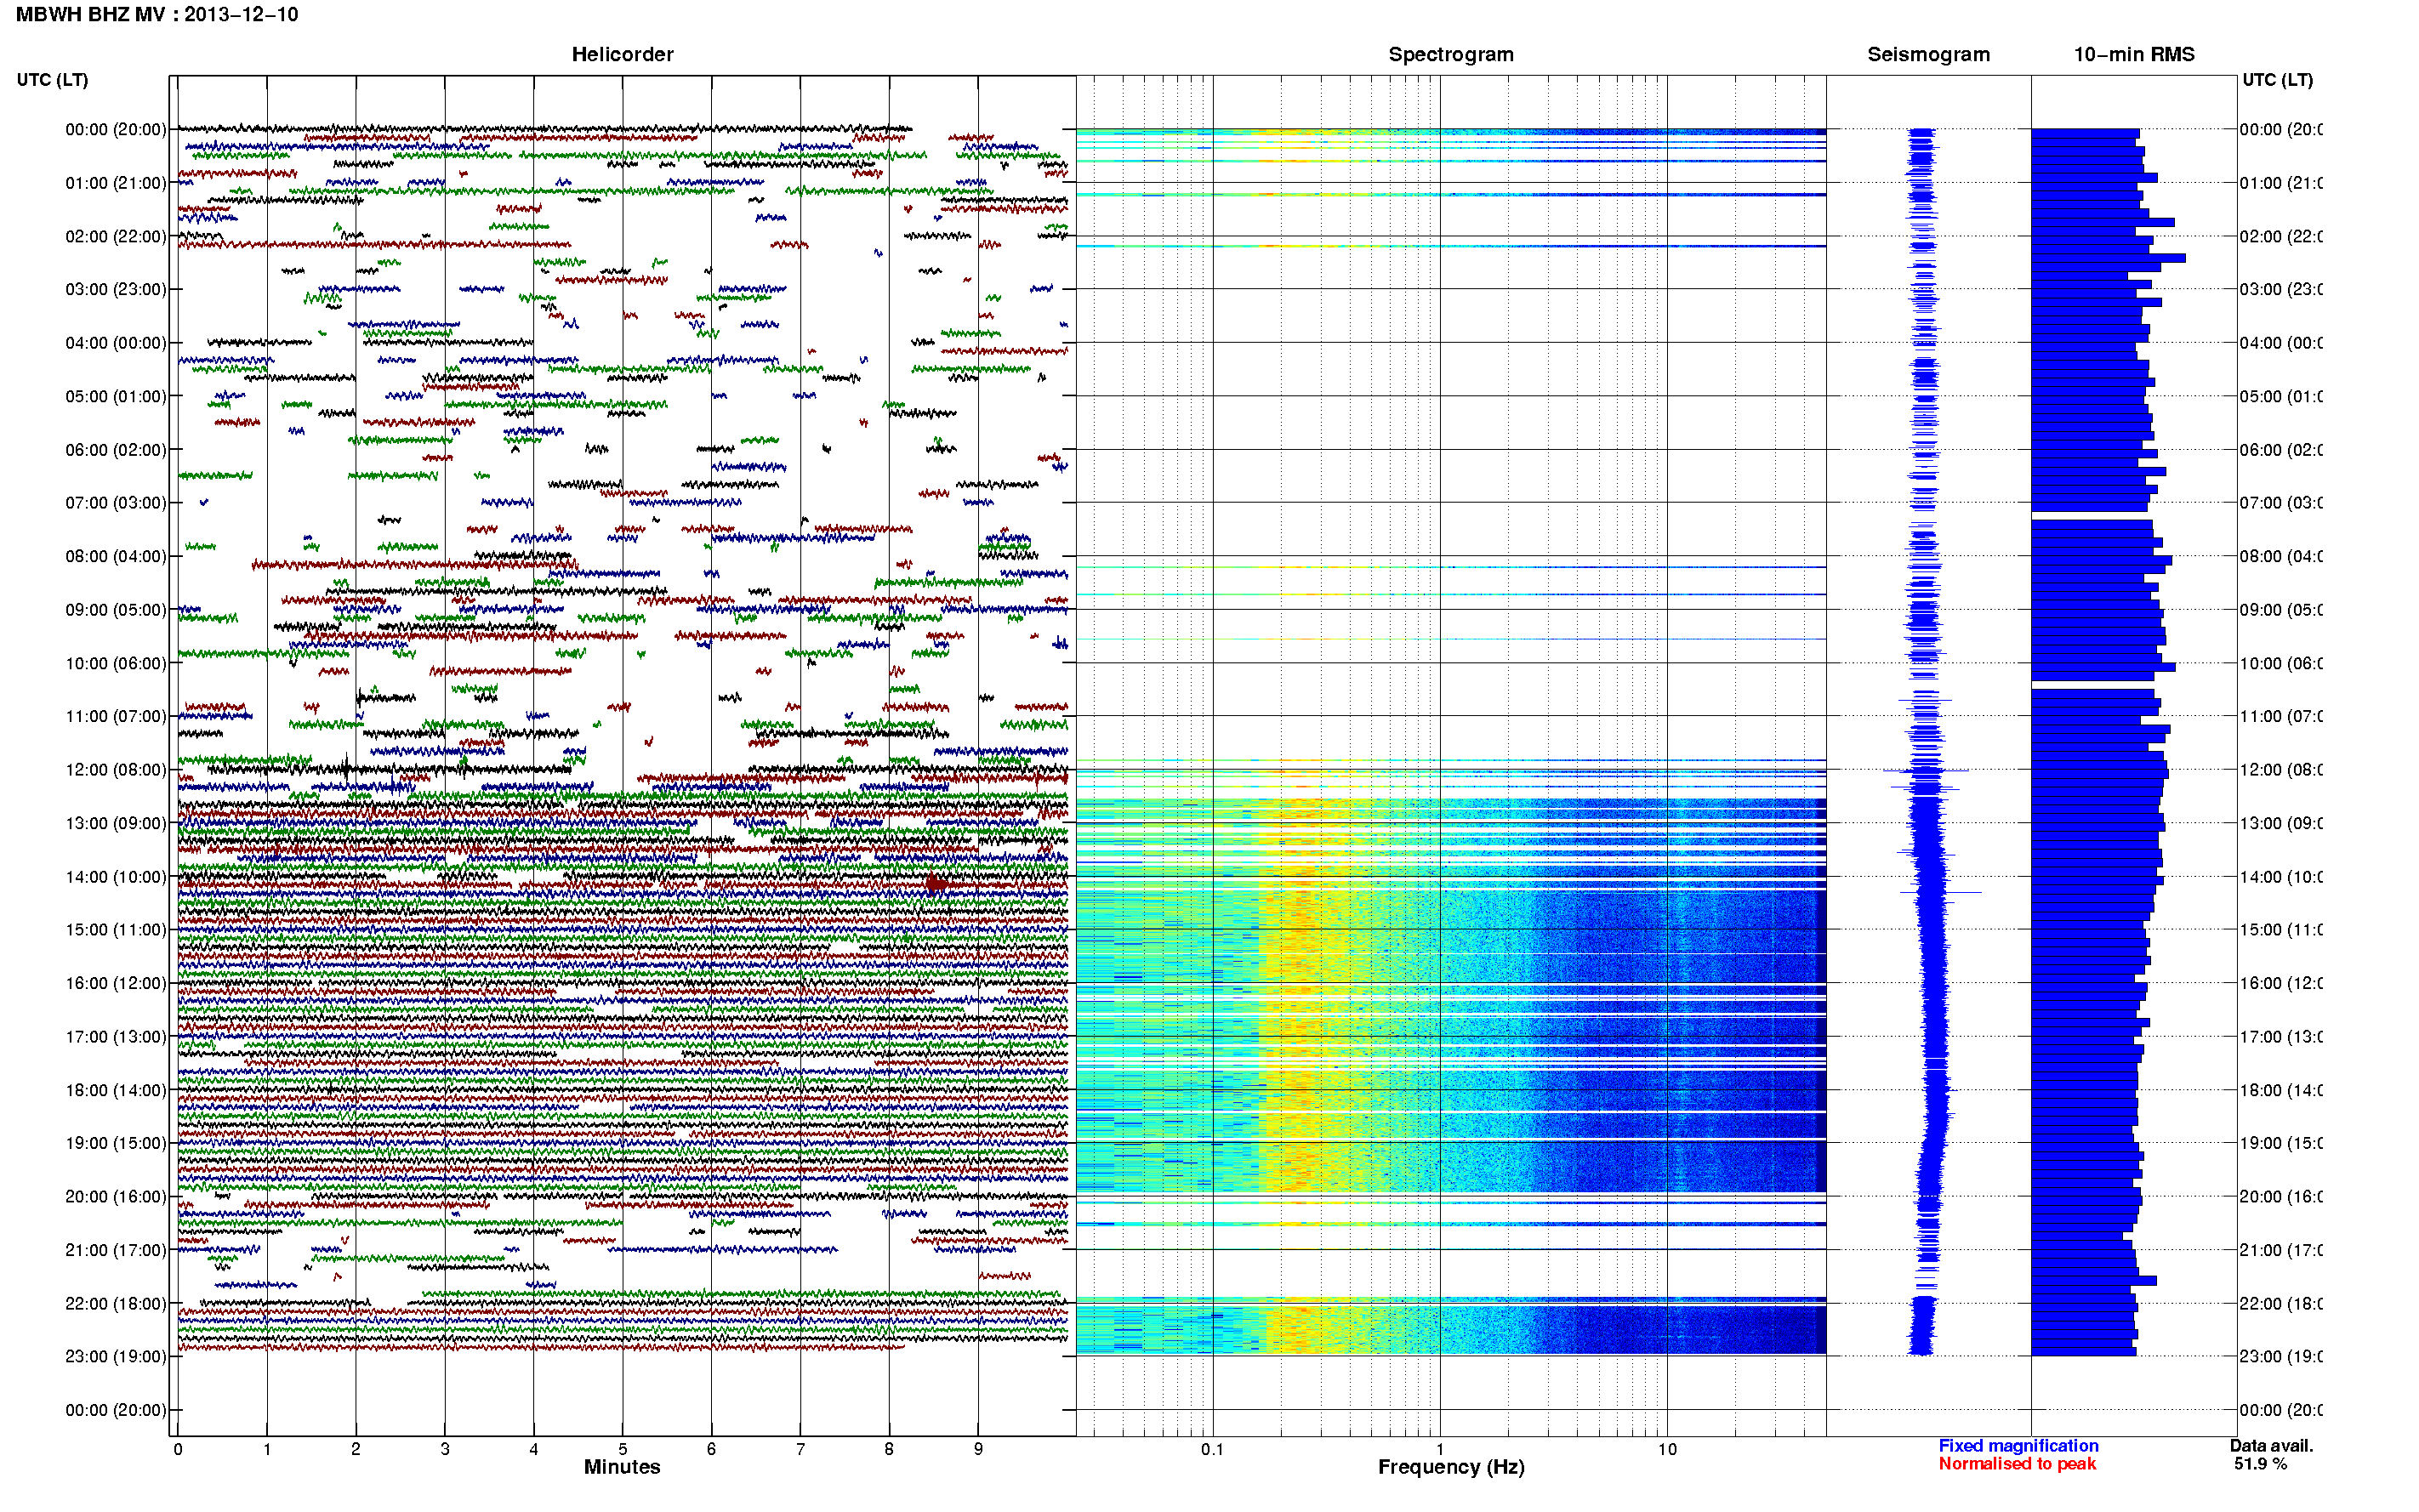This screenshot has height=1512, width=2419.
Task: Click the left axis label 17:00 (13:00)
Action: (116, 1037)
